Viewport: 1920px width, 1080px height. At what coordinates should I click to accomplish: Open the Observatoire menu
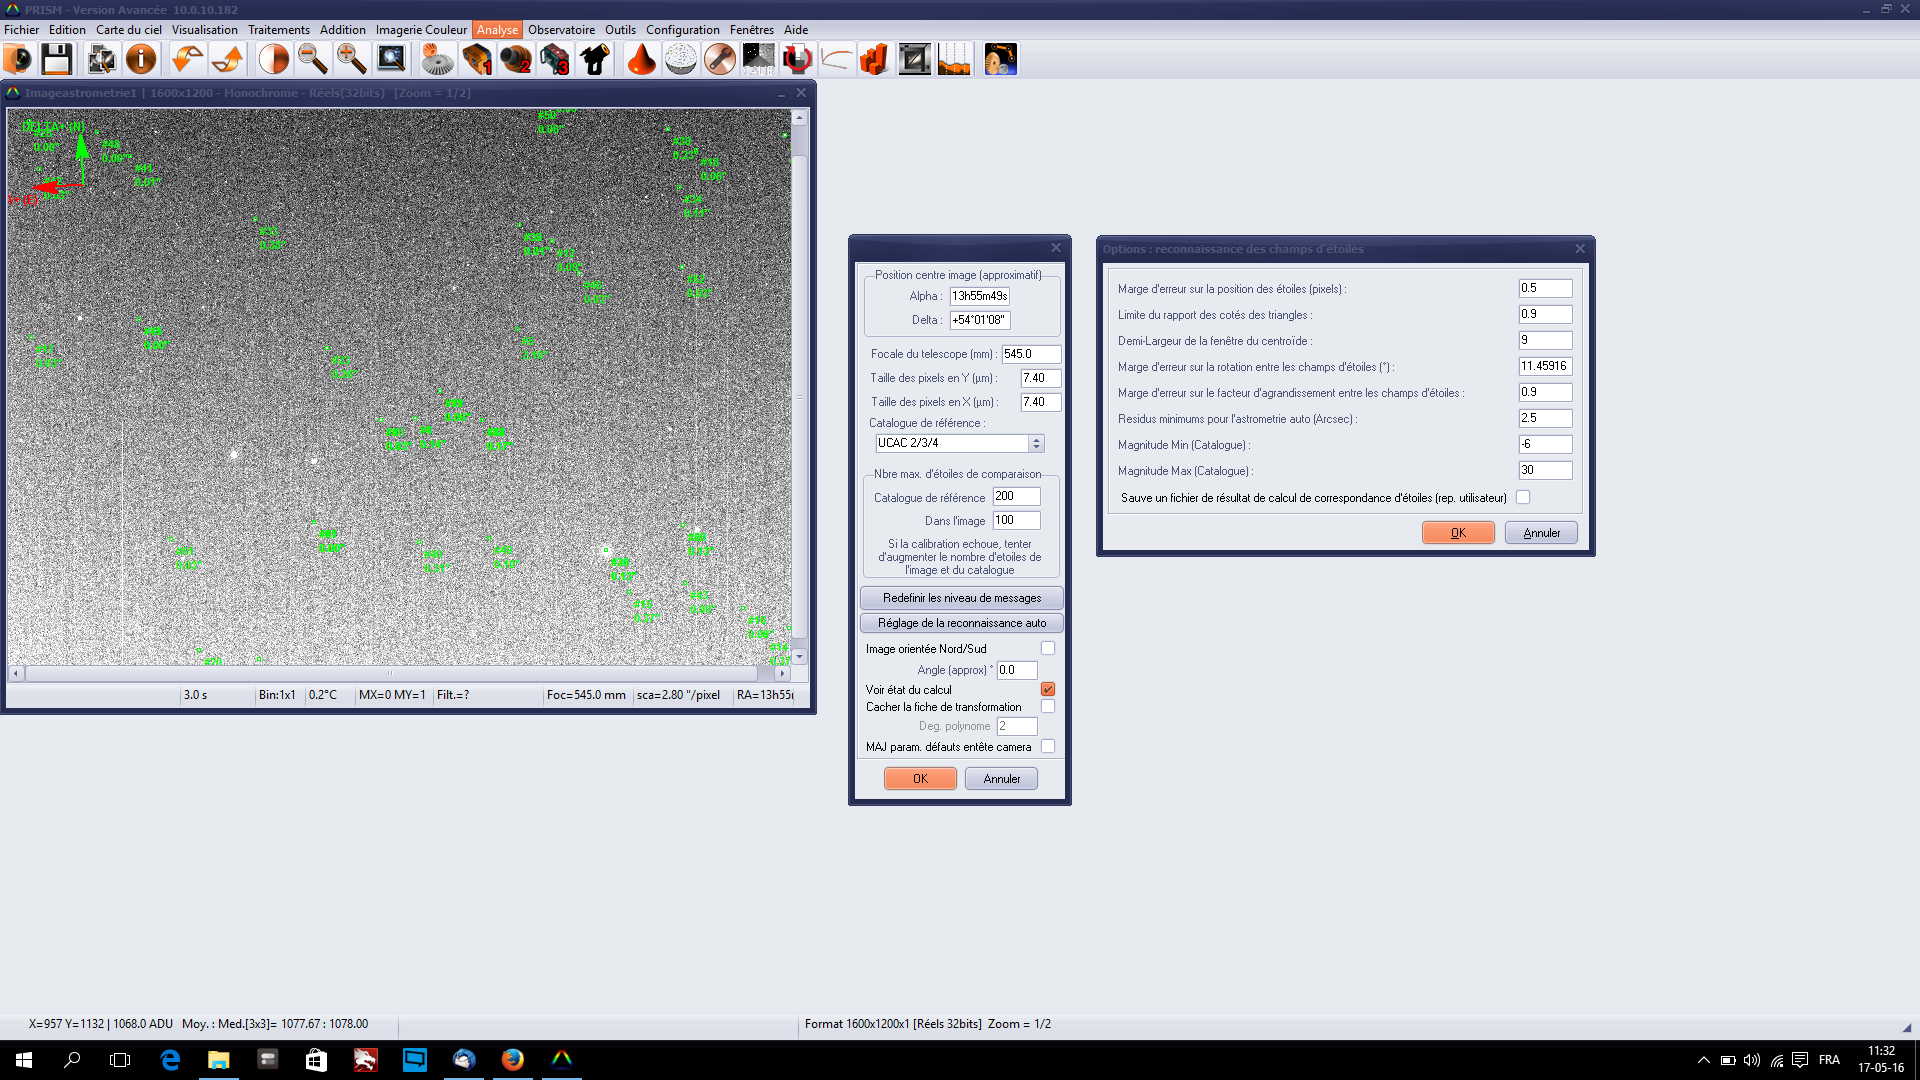[561, 30]
